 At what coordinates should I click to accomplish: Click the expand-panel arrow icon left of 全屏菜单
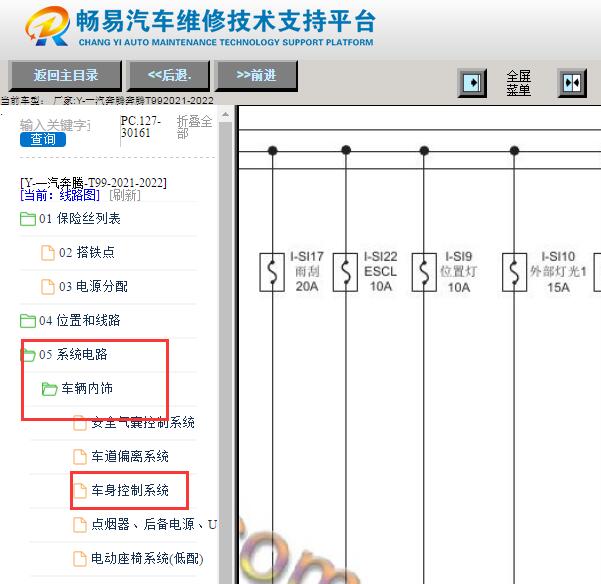[x=472, y=83]
